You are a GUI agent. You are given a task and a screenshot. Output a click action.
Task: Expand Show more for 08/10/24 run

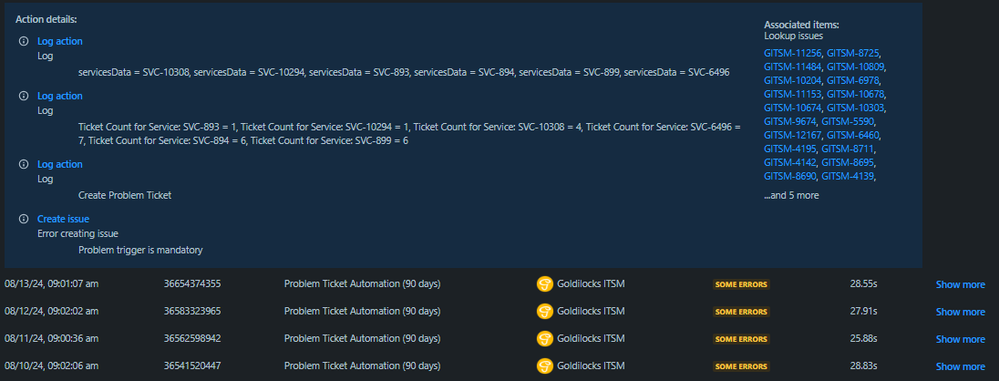(x=960, y=366)
